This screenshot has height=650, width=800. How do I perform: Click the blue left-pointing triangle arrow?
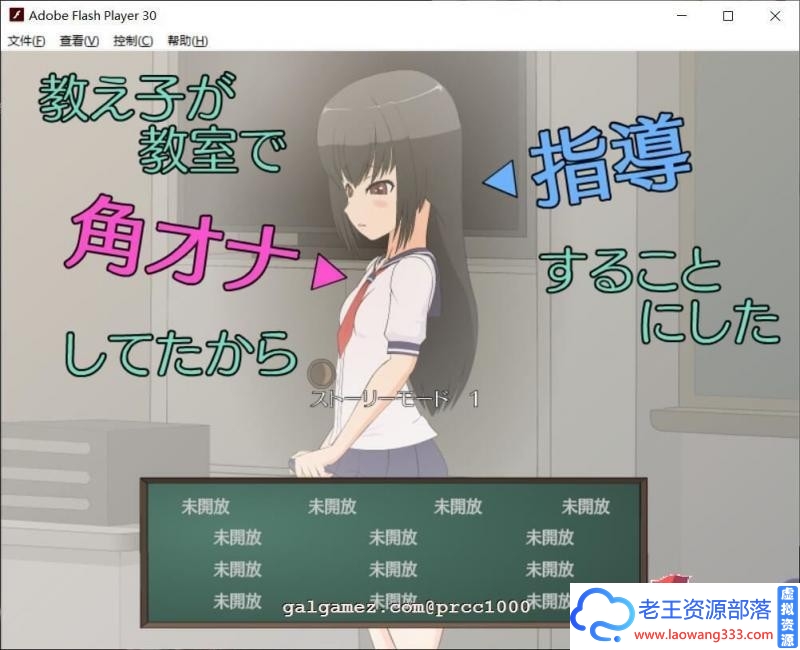coord(502,179)
